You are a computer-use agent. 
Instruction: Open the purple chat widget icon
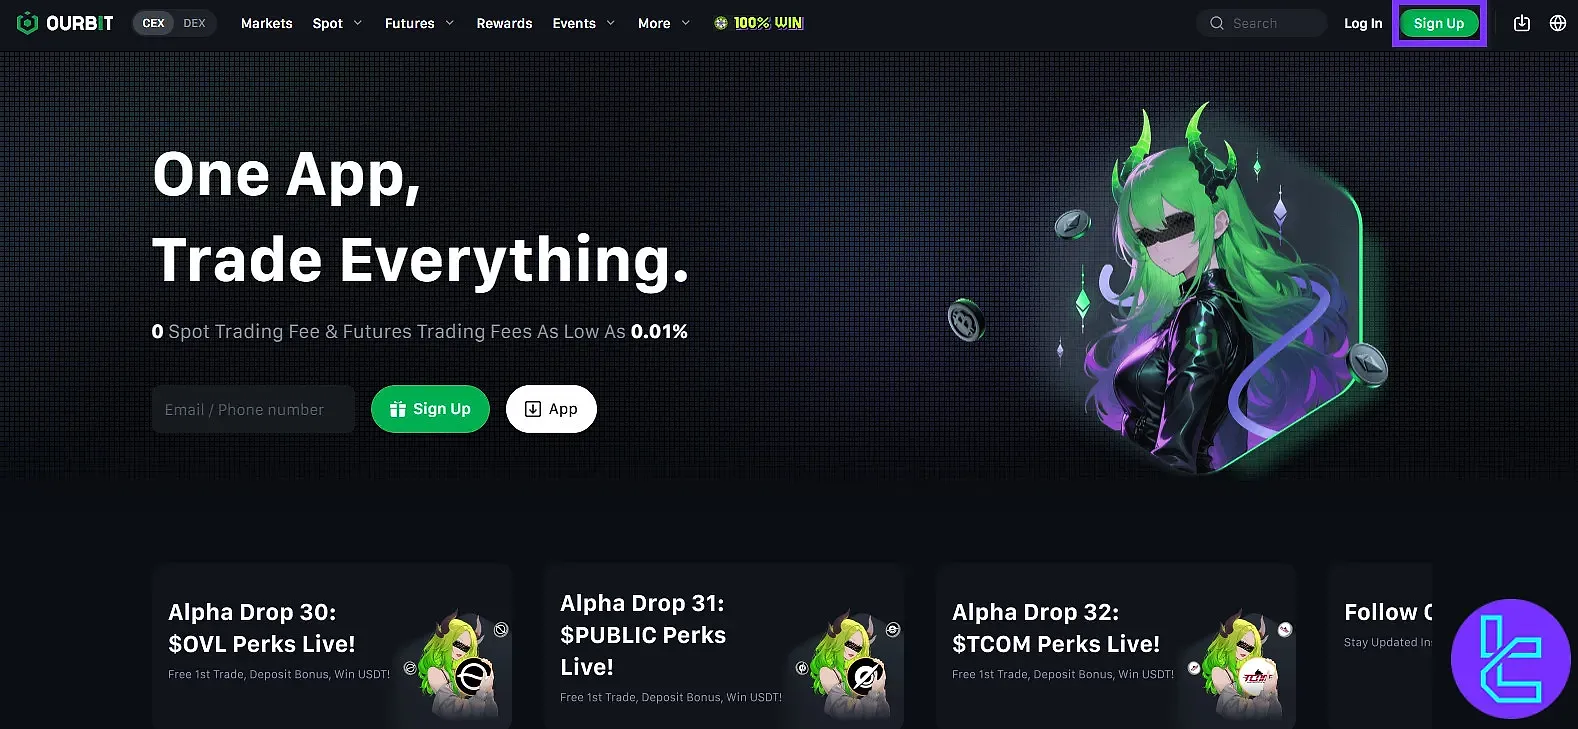tap(1511, 659)
